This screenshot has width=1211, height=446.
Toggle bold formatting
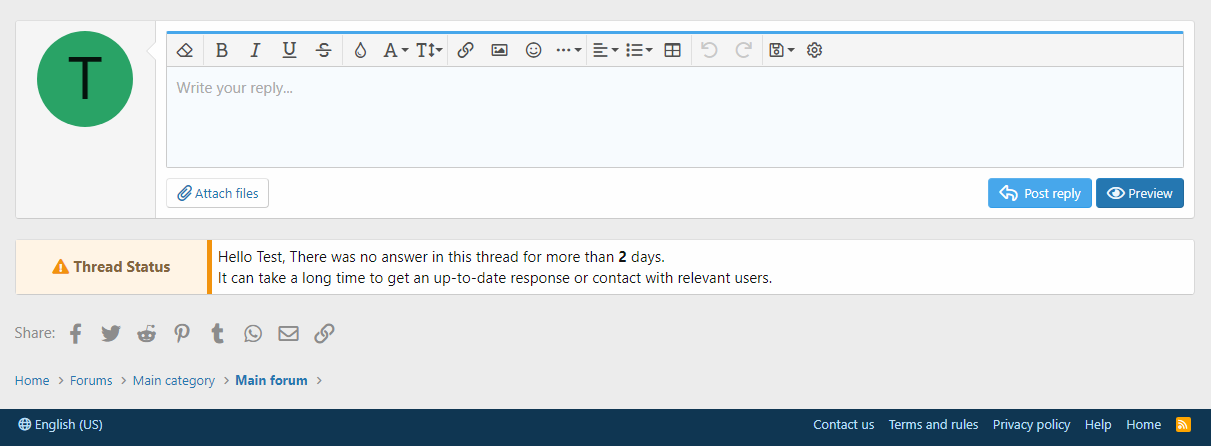click(222, 50)
